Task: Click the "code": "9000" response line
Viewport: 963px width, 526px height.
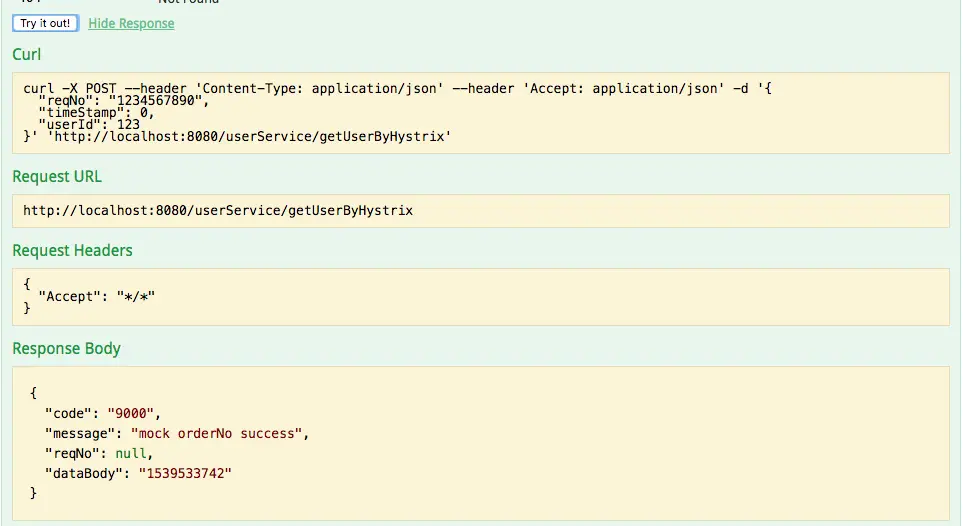Action: 102,413
